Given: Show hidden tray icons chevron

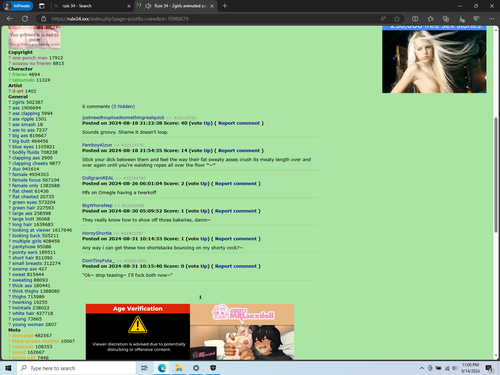Looking at the screenshot, I should (422, 368).
